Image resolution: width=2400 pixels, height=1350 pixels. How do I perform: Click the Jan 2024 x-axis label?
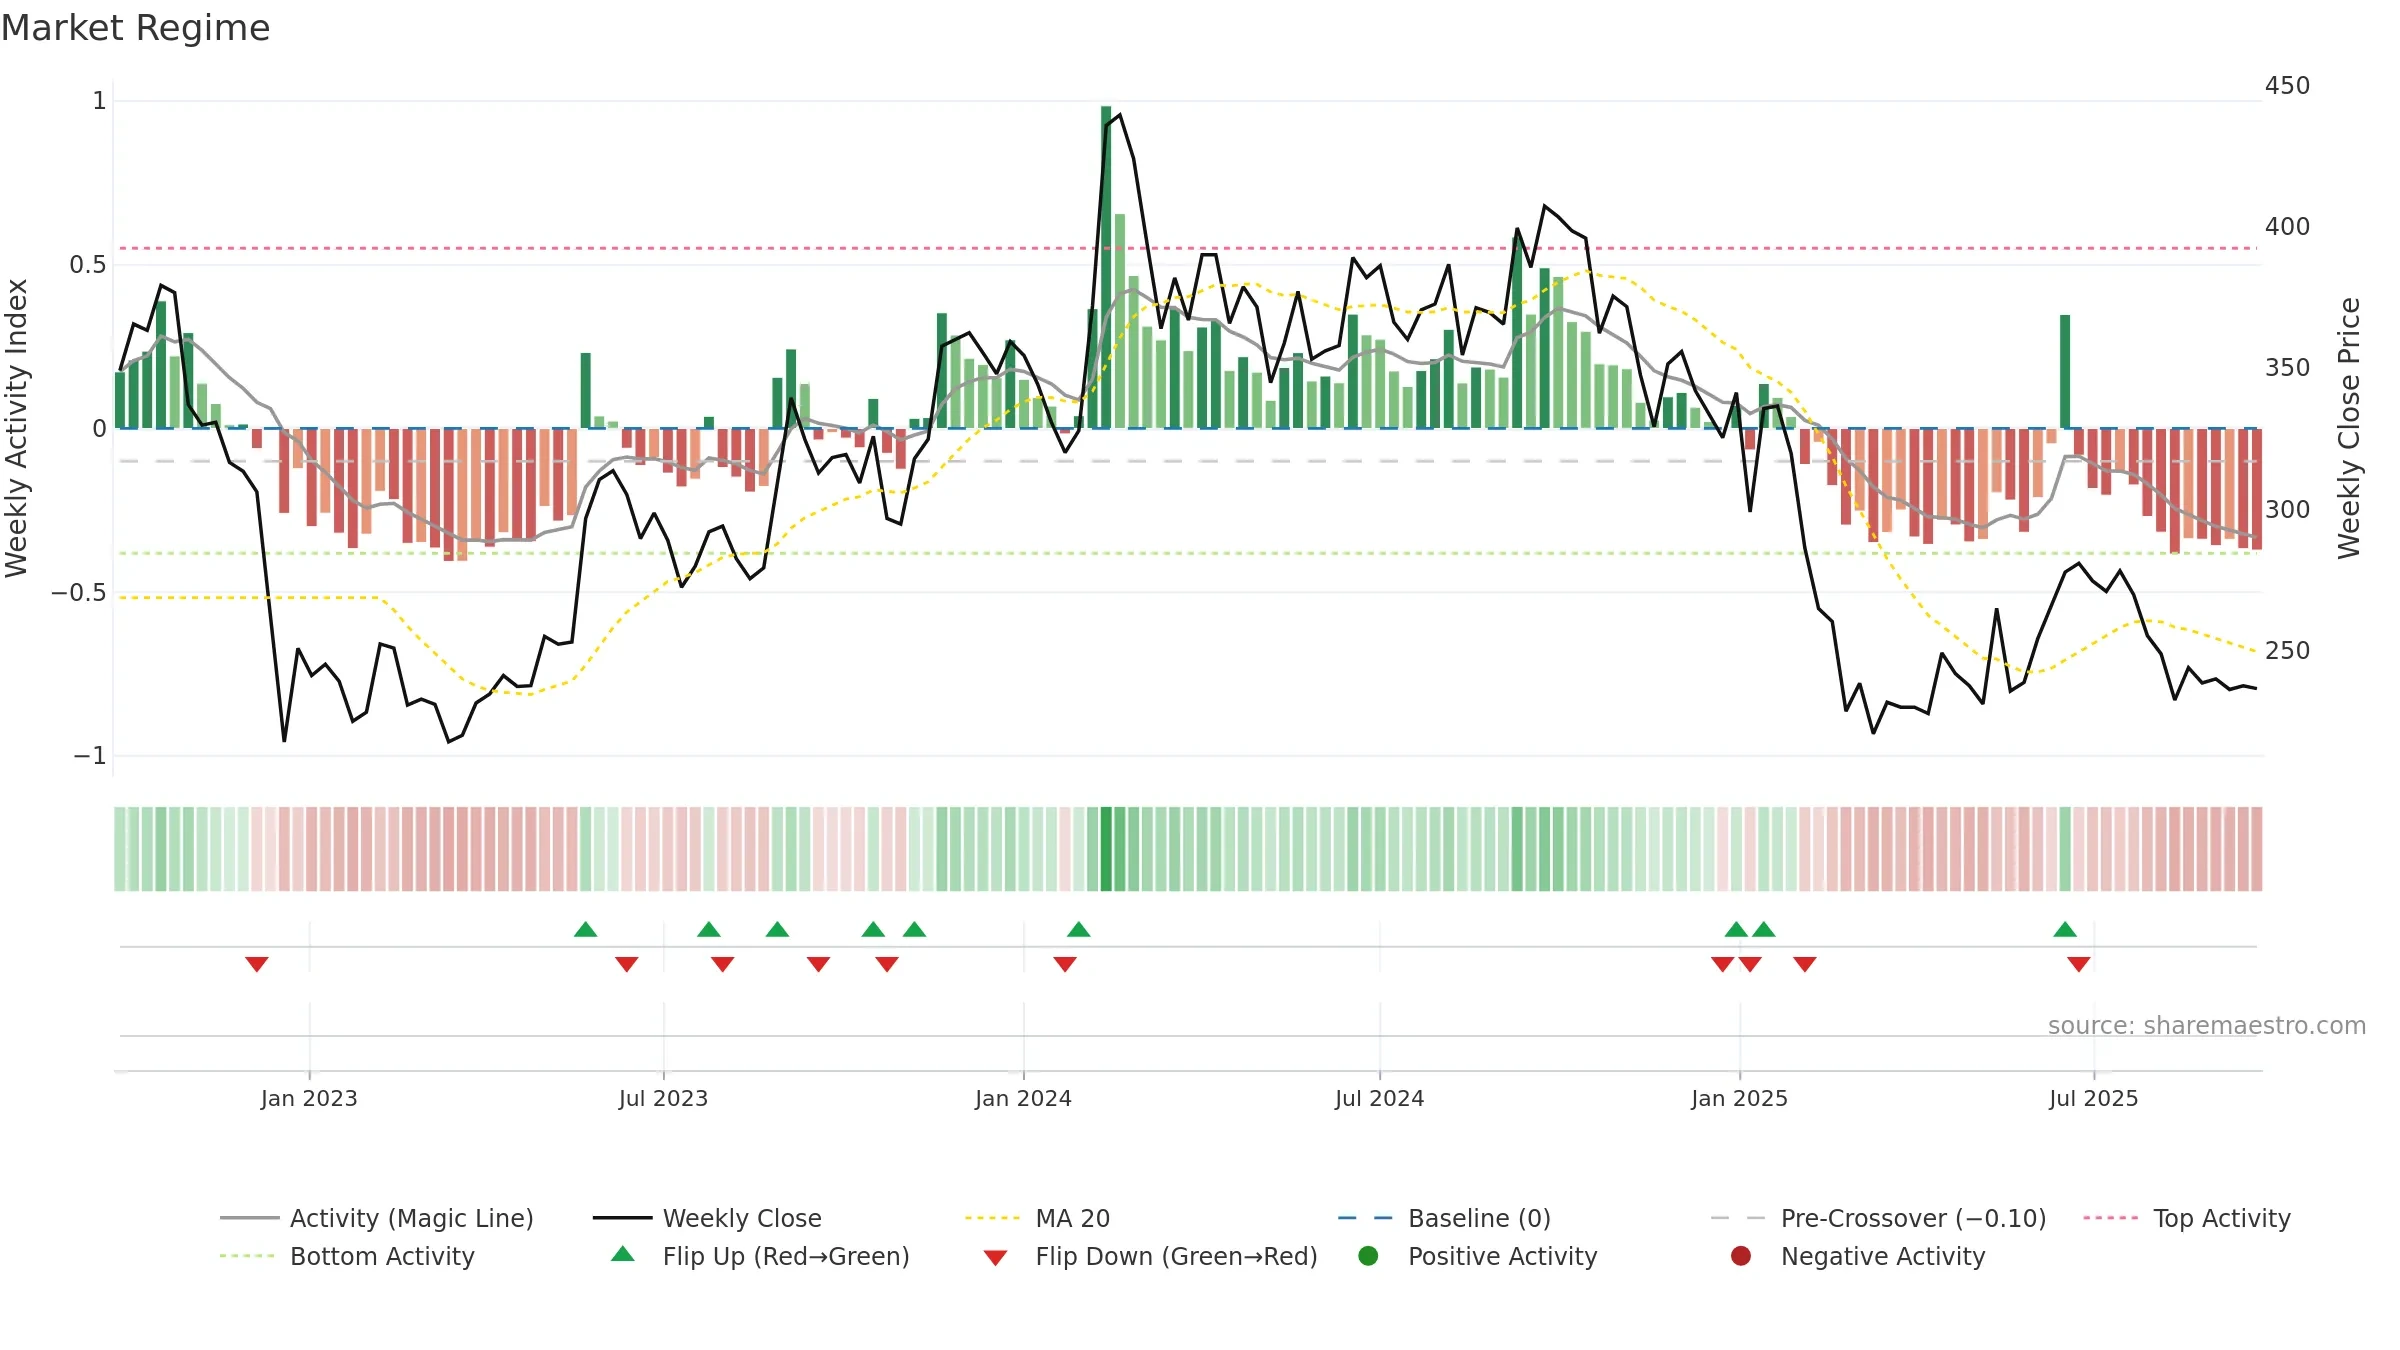click(1023, 1098)
